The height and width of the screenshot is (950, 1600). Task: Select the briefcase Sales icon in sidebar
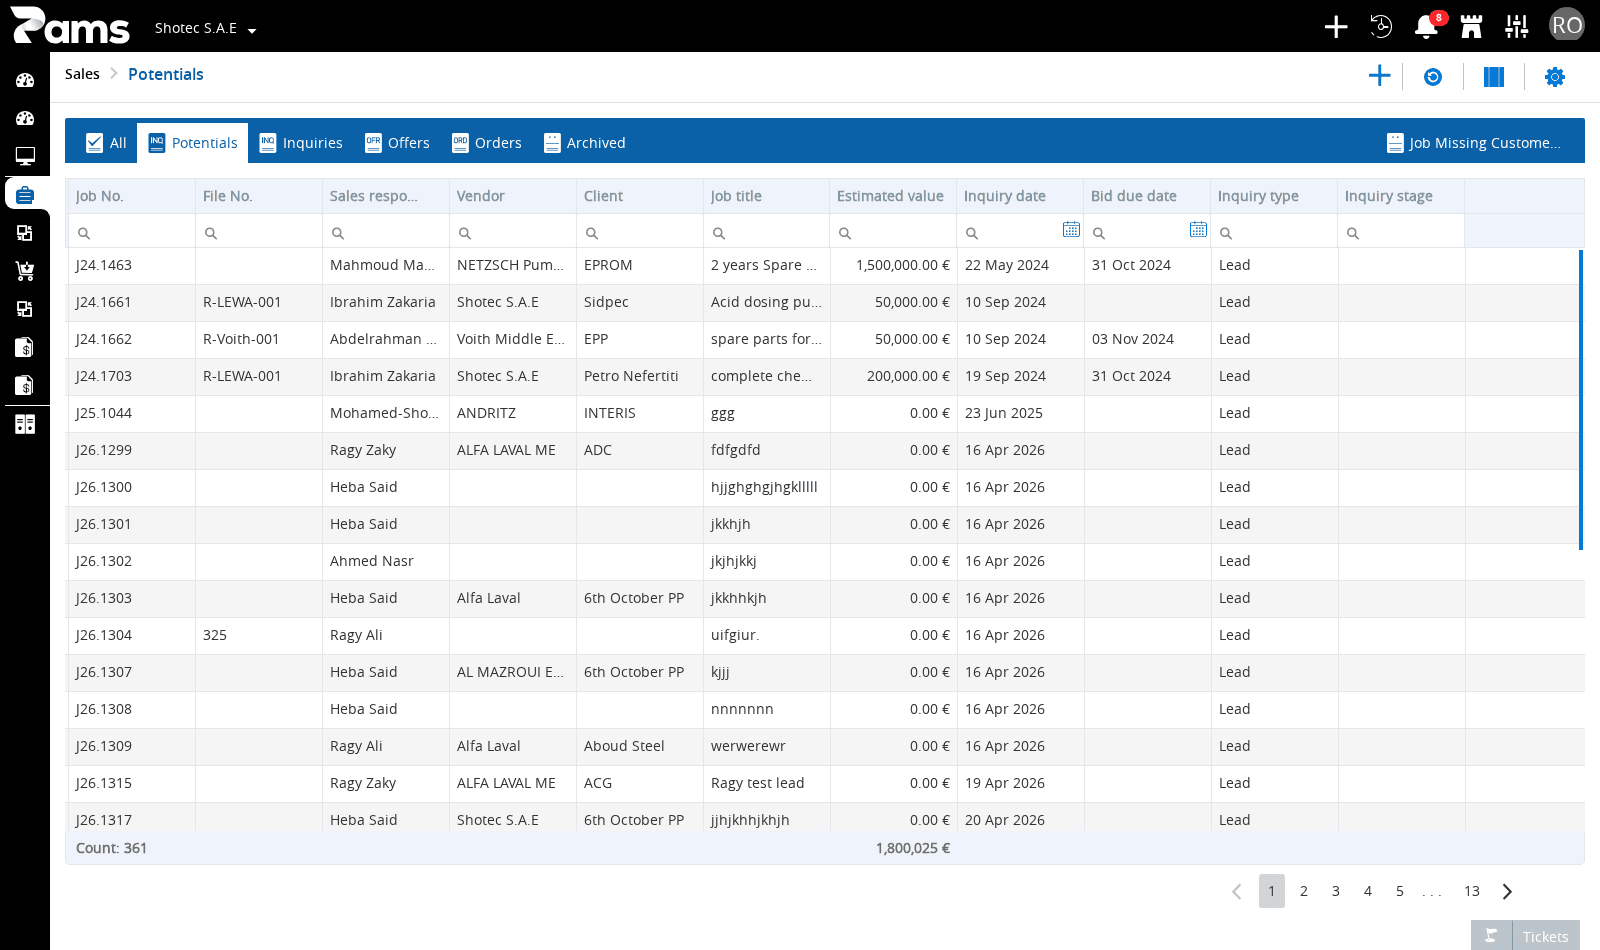point(25,194)
